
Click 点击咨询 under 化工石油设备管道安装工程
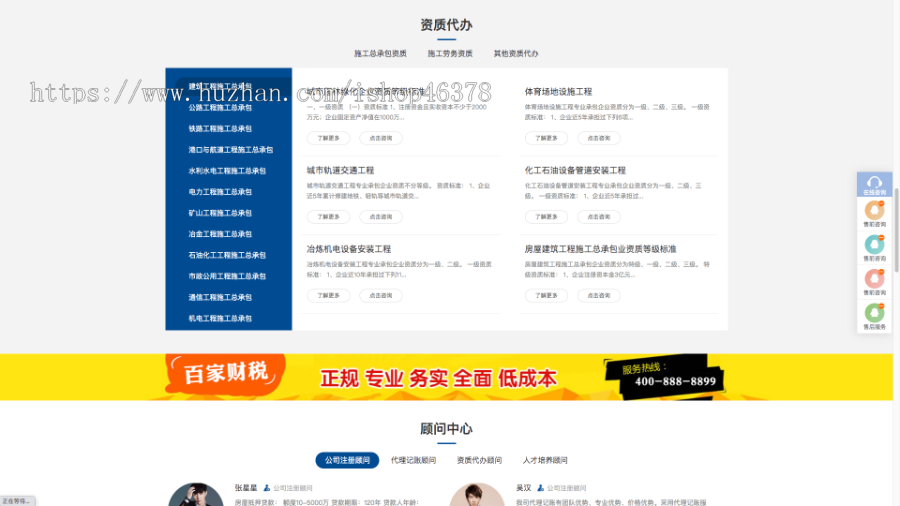pos(599,217)
